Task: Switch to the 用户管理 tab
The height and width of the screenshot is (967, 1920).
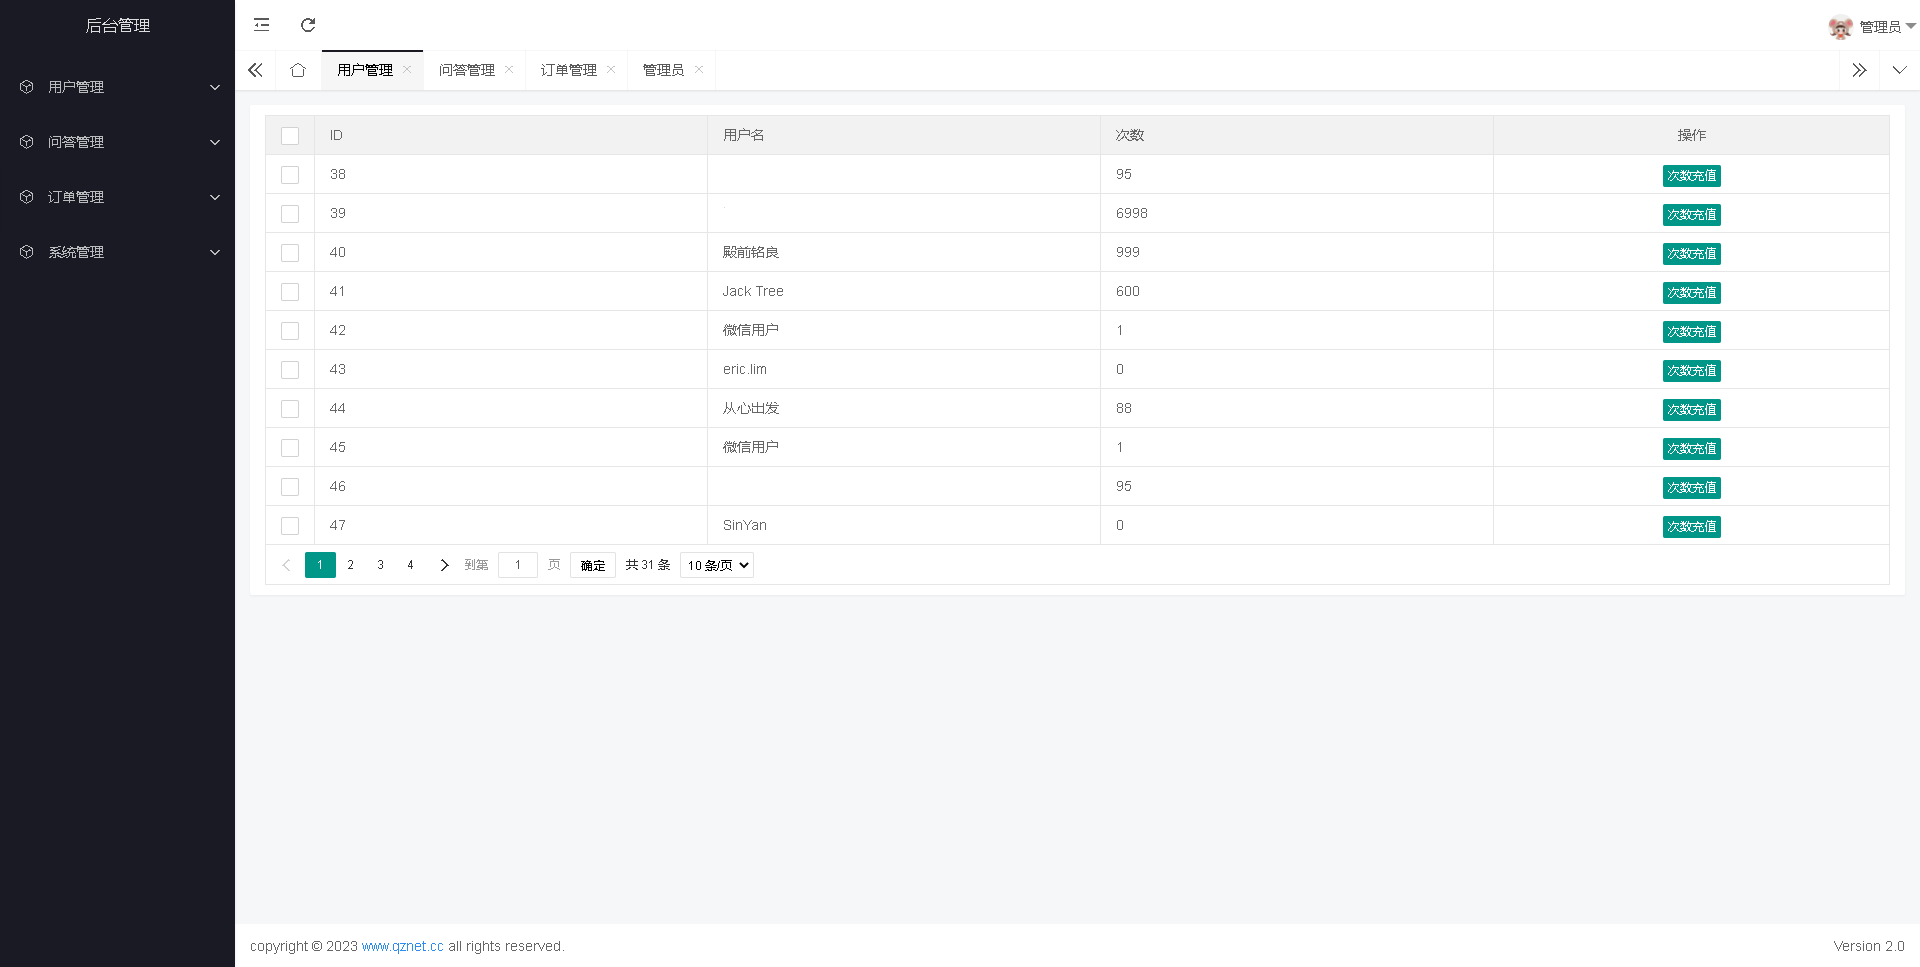Action: click(365, 70)
